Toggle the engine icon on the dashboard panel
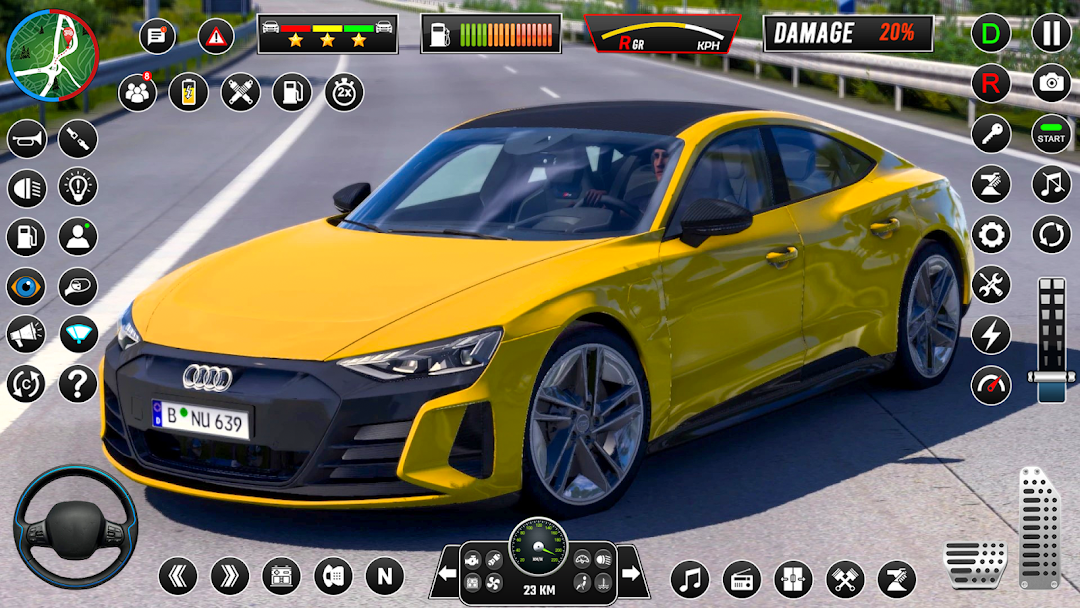This screenshot has width=1080, height=608. (x=472, y=560)
